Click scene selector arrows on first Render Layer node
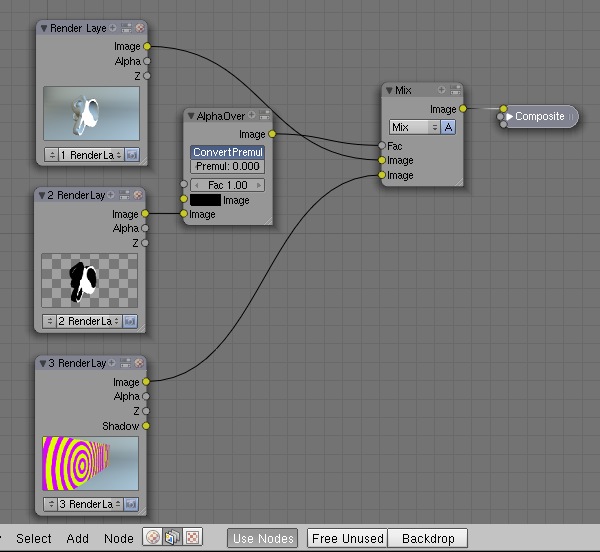This screenshot has height=552, width=600. point(52,155)
